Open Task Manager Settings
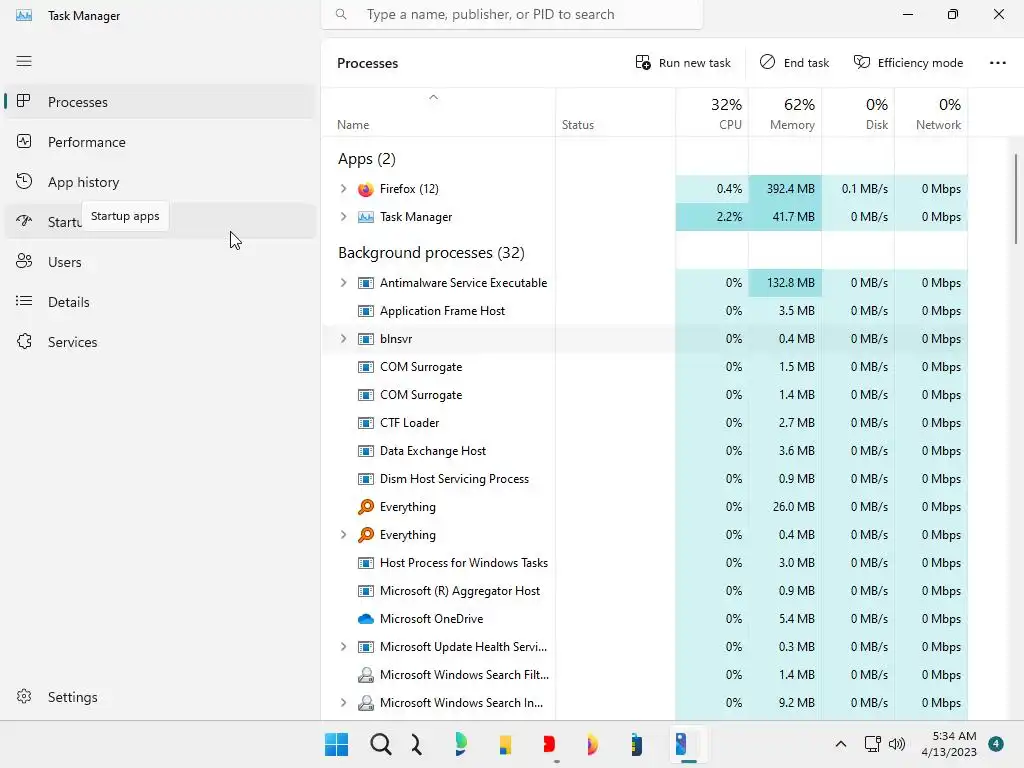 [x=160, y=697]
